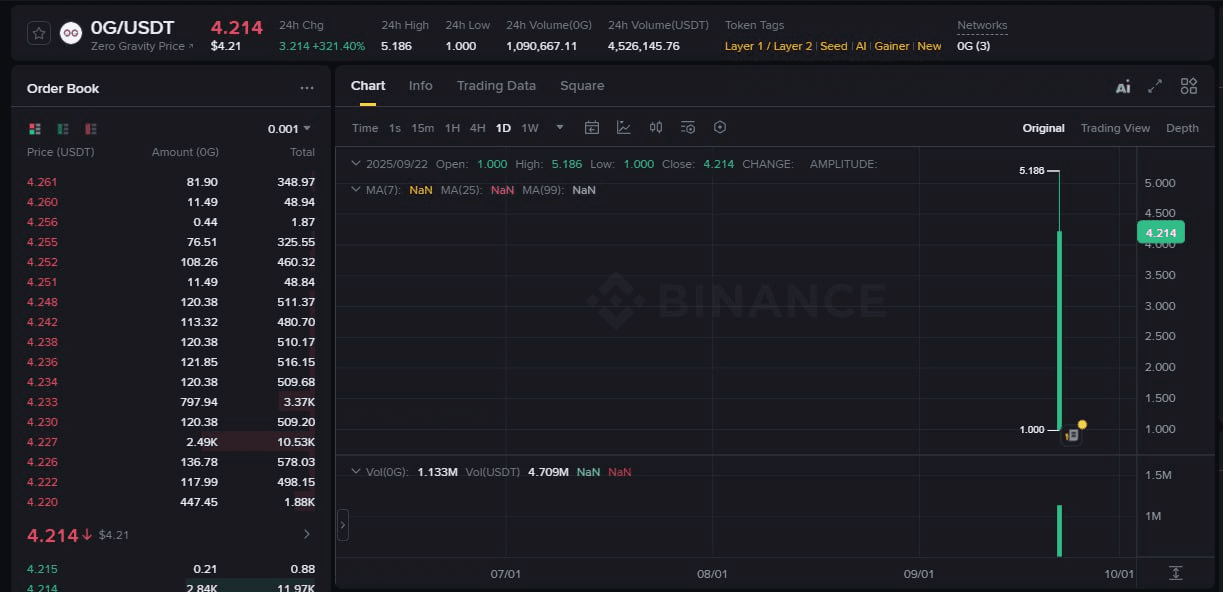
Task: Click the Amount (0G) column header
Action: pos(185,152)
